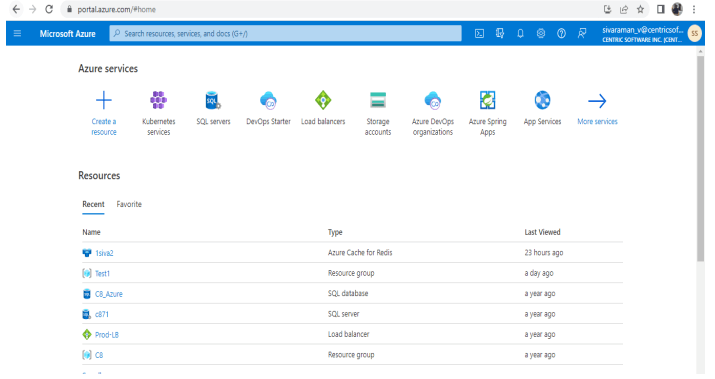Open Azure Spring Apps icon
This screenshot has height=379, width=715.
click(x=487, y=100)
